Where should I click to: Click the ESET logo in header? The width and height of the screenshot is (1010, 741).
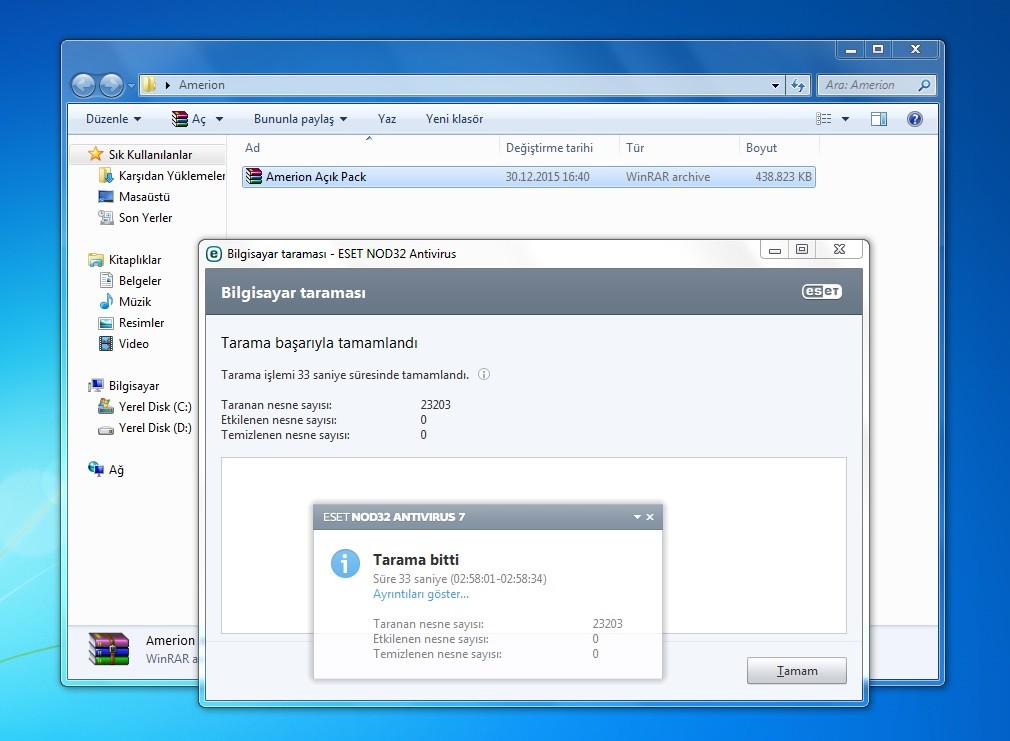(x=822, y=291)
